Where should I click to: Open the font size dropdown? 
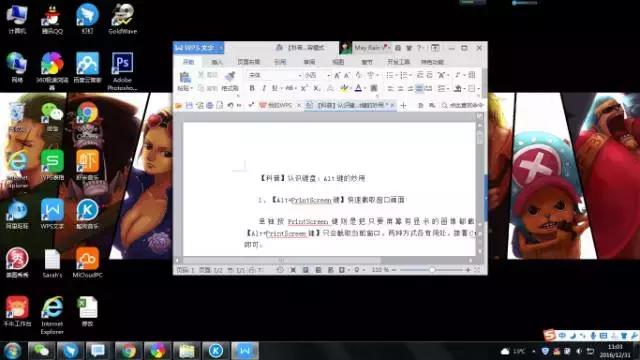329,76
